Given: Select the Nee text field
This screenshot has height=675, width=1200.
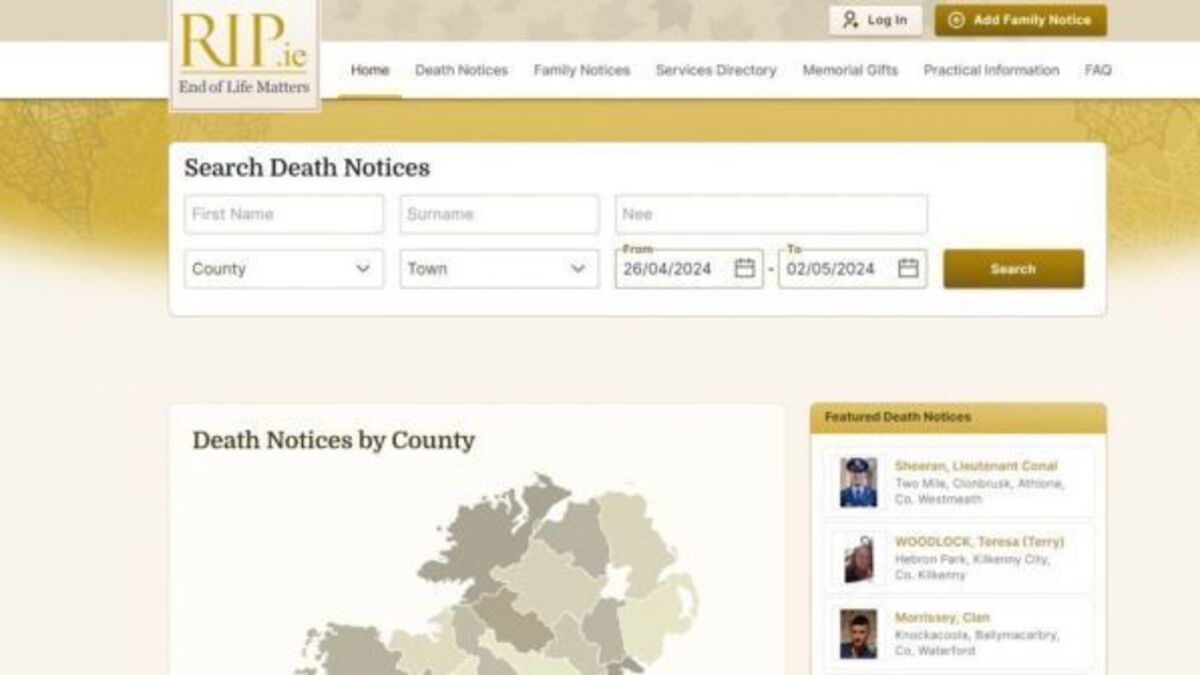Looking at the screenshot, I should 771,214.
